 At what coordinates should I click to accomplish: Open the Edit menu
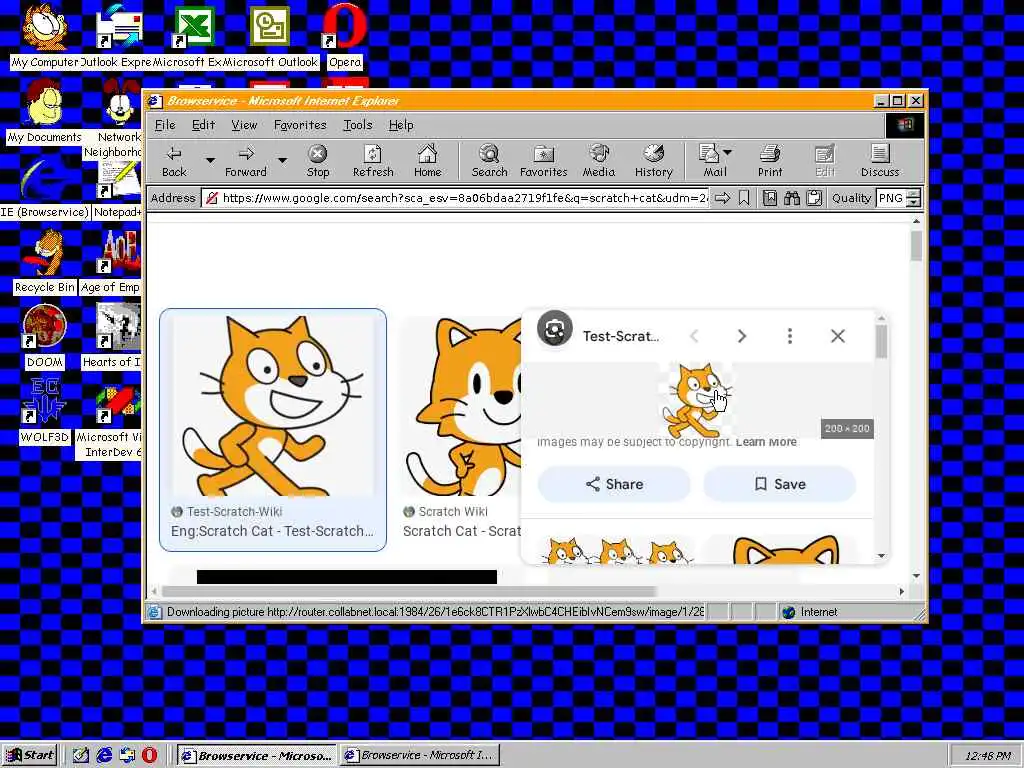point(203,125)
